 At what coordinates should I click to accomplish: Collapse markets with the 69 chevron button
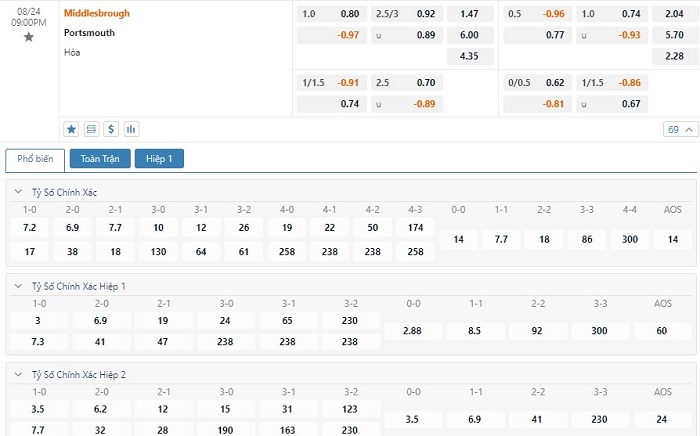click(680, 129)
